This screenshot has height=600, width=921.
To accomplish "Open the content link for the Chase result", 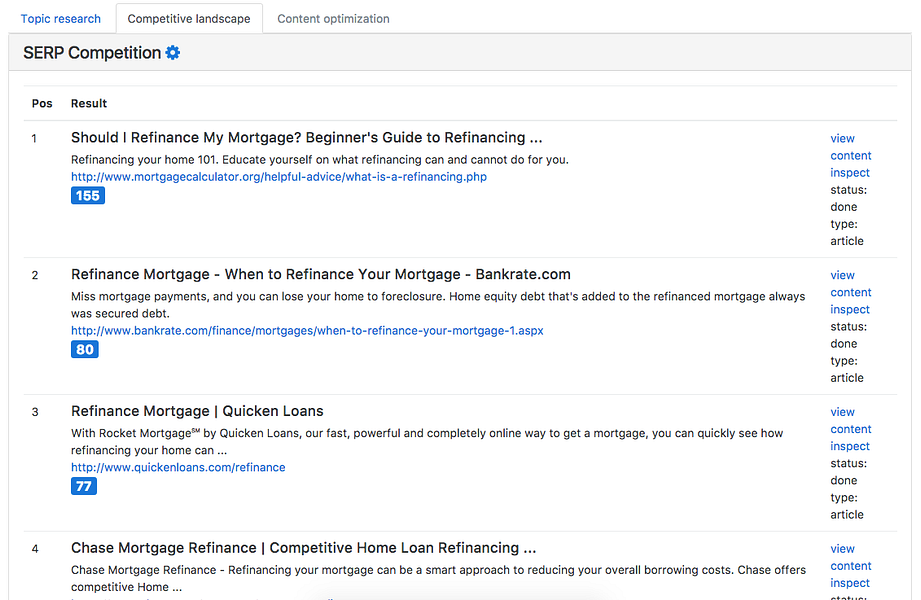I will tap(850, 566).
